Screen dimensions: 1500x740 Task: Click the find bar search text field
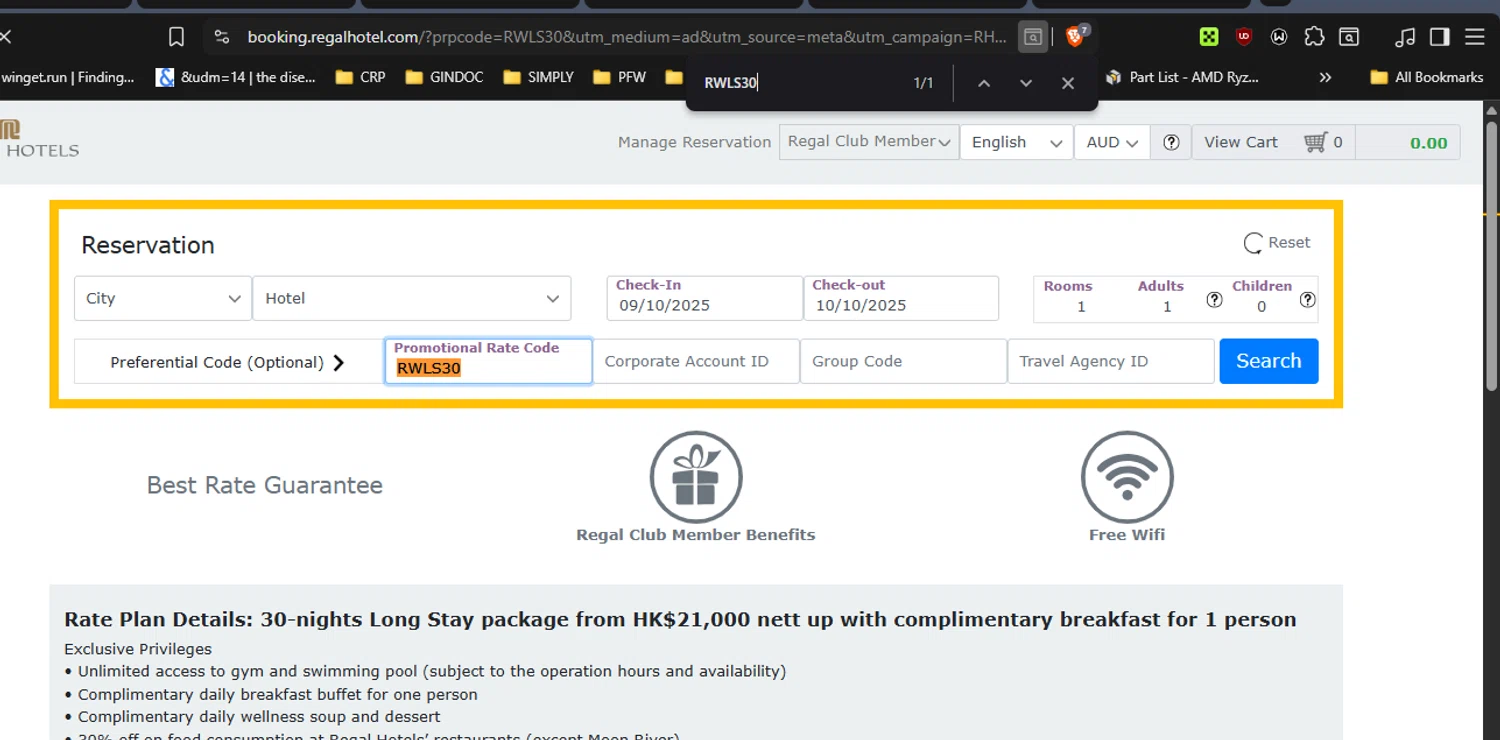(x=800, y=83)
